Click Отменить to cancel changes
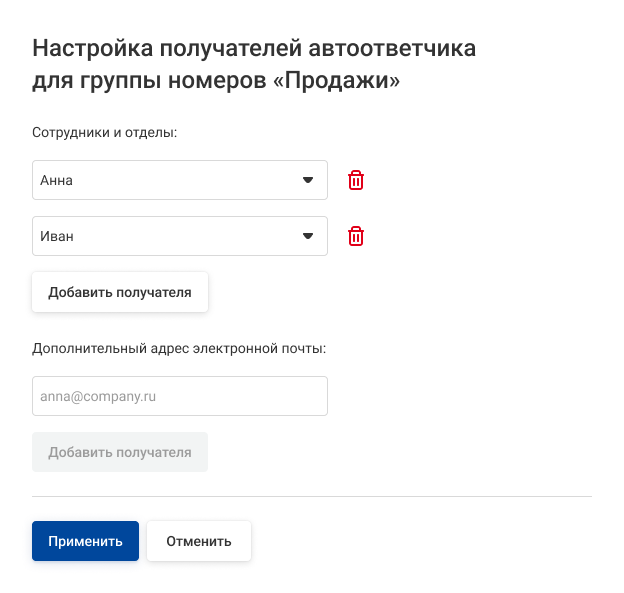The image size is (624, 593). tap(199, 541)
